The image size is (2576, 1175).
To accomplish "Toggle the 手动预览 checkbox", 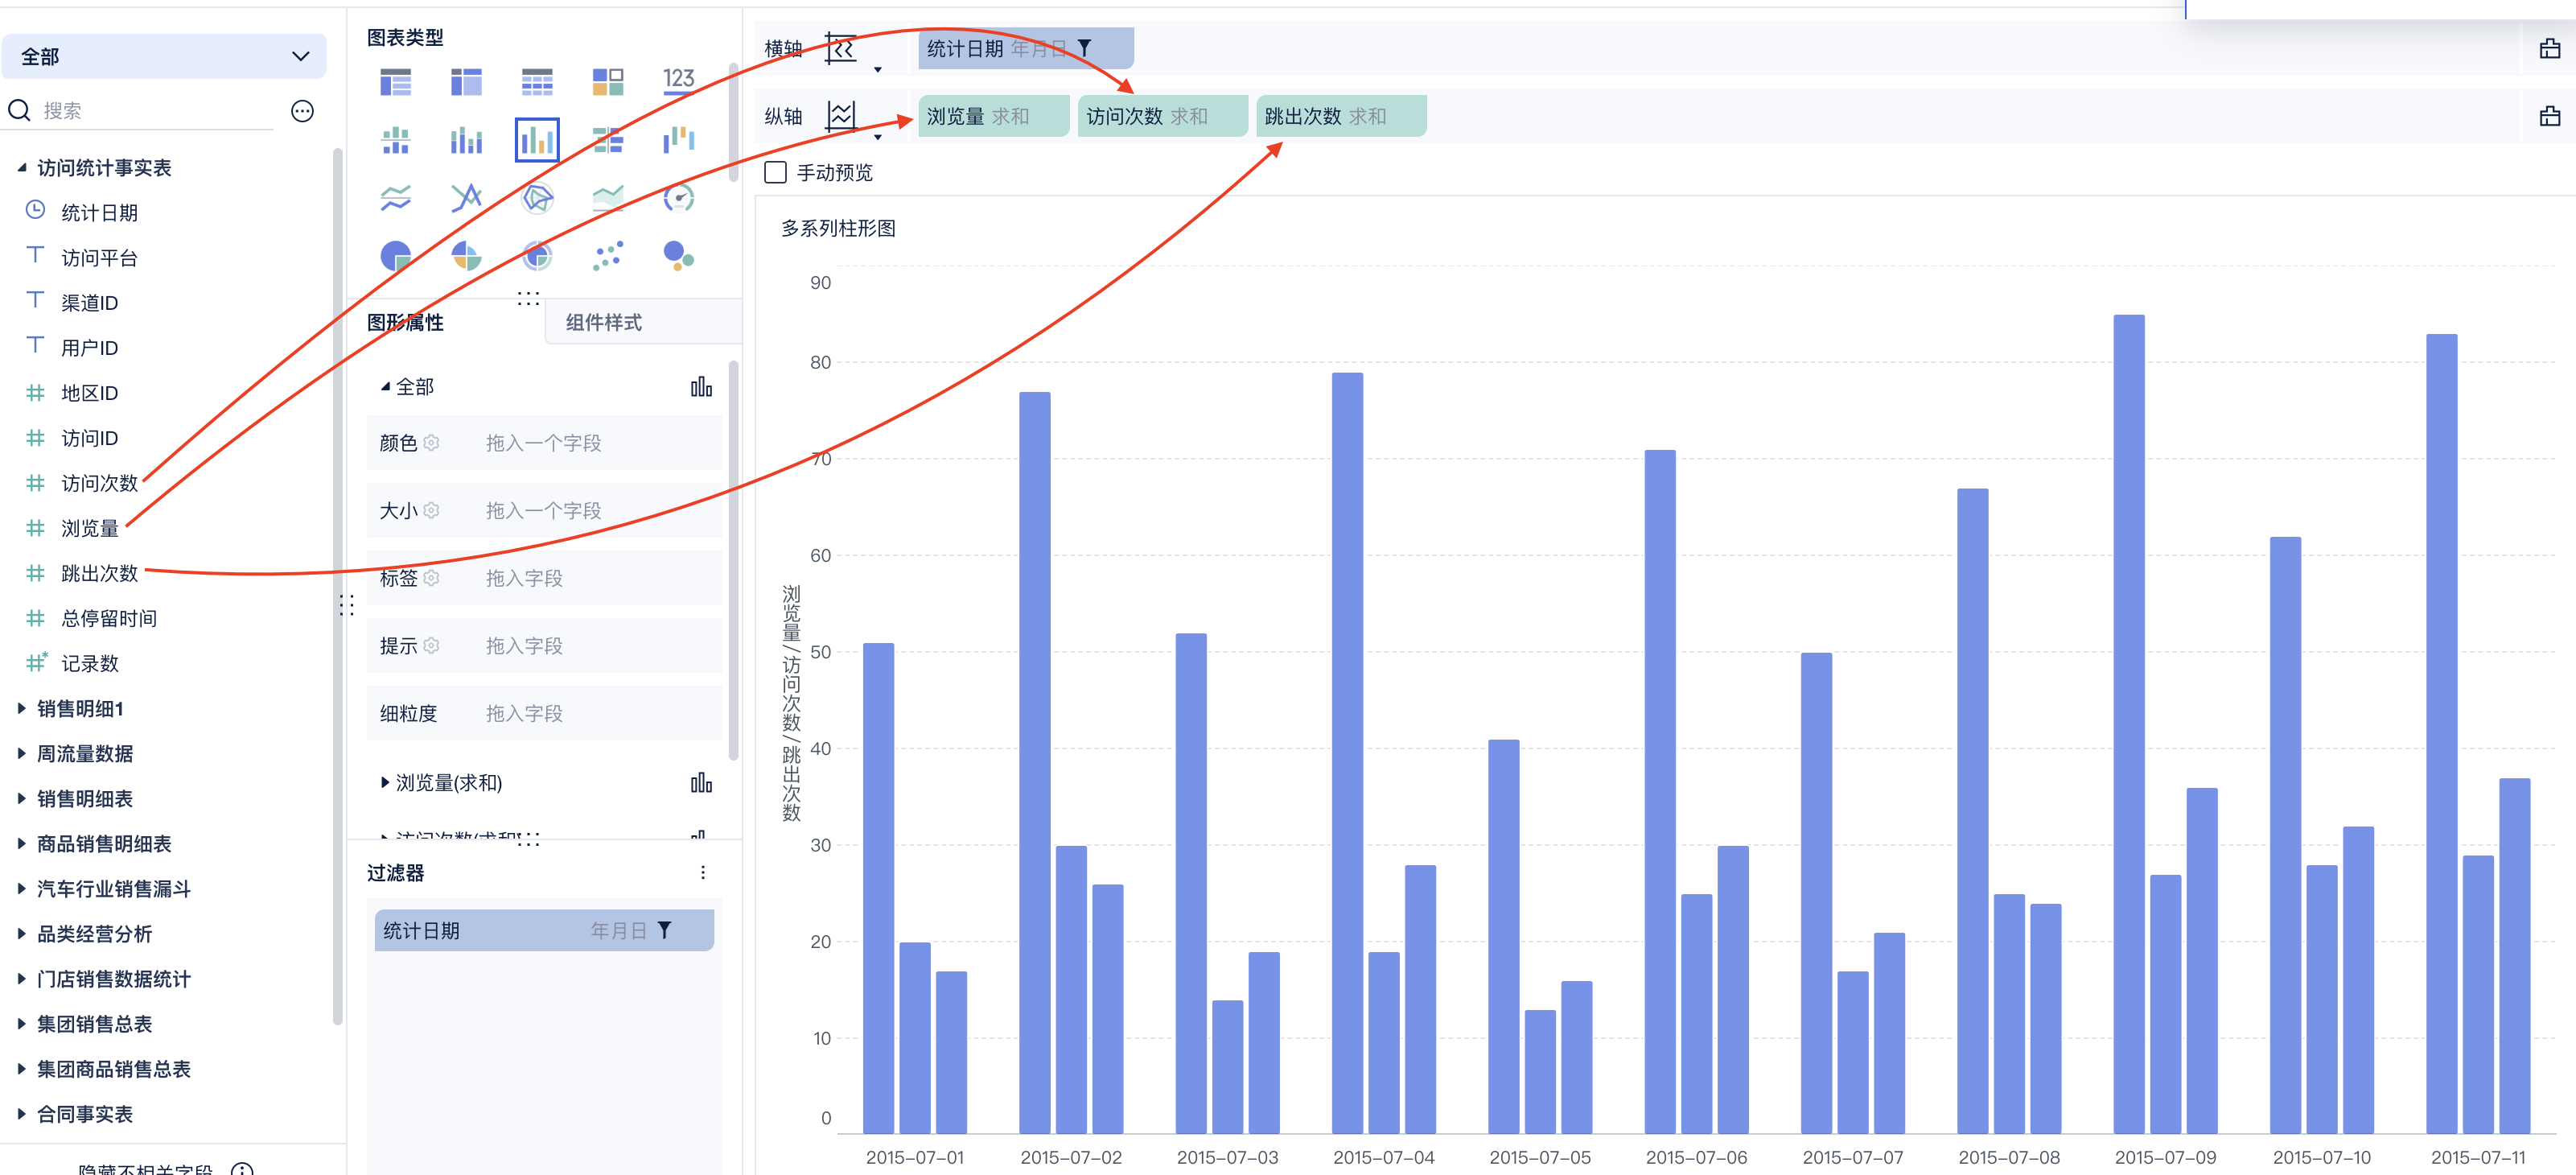I will tap(775, 173).
